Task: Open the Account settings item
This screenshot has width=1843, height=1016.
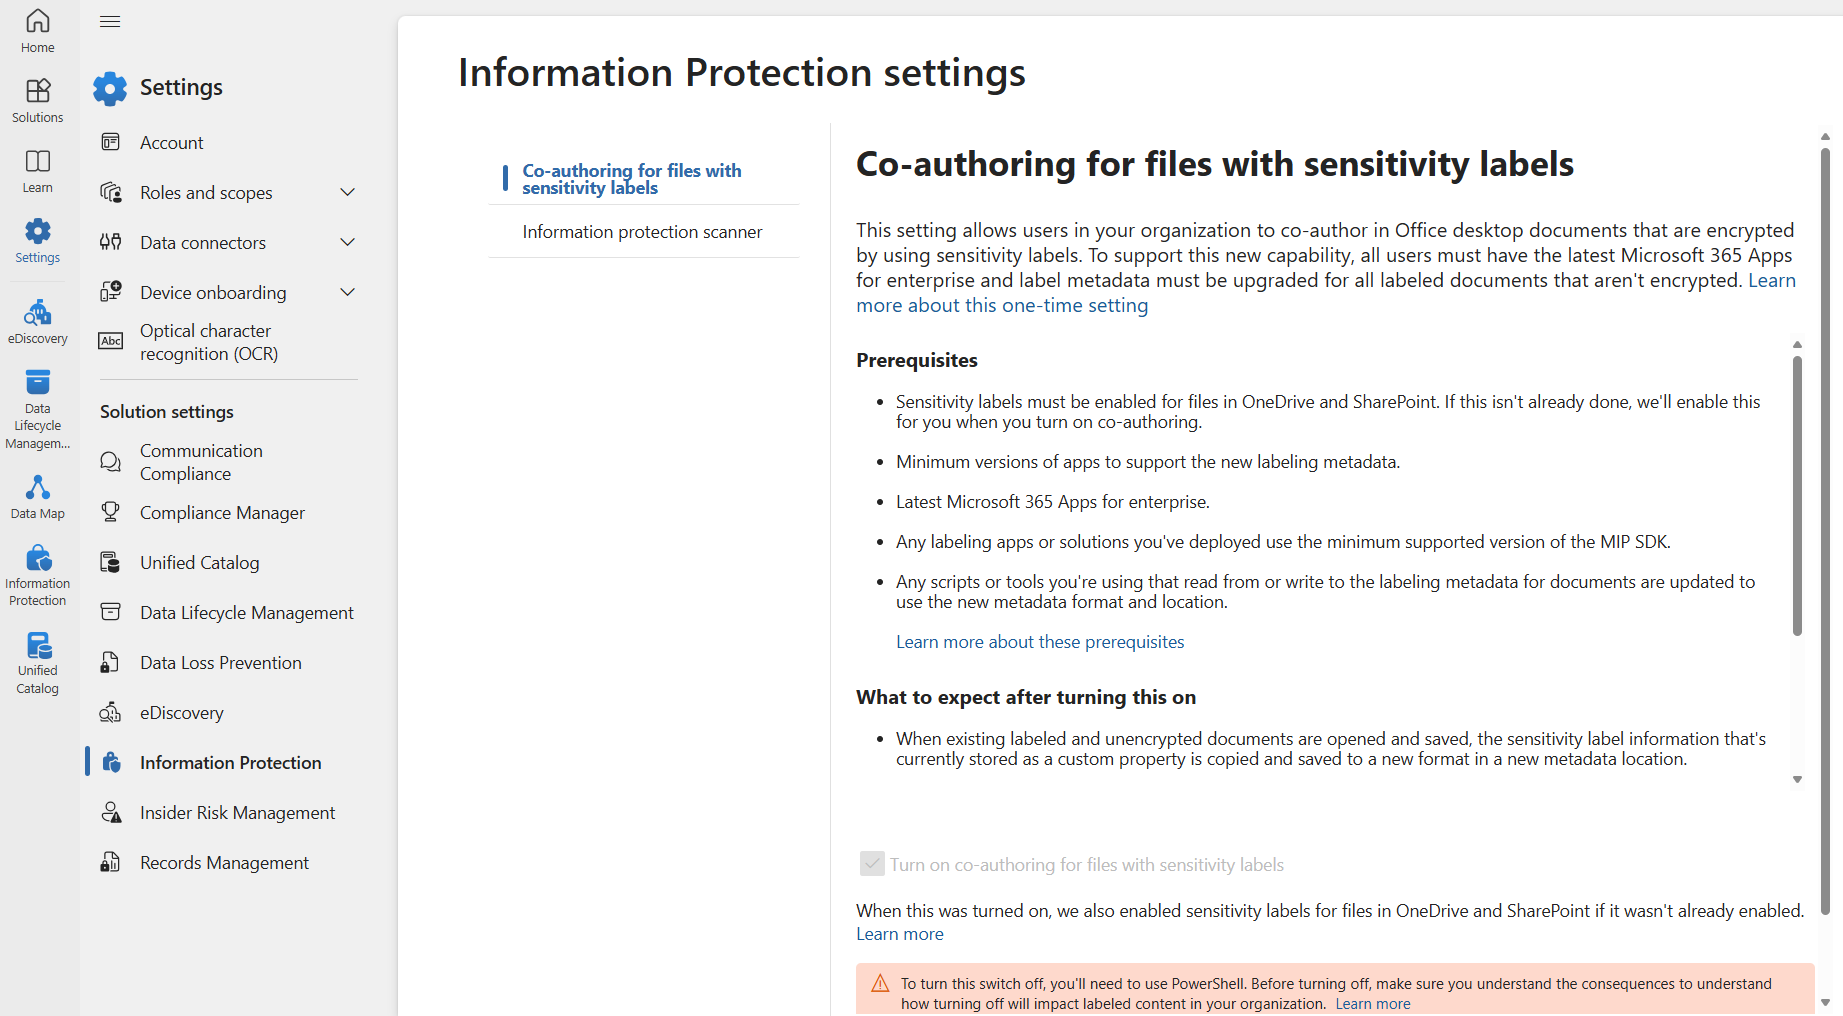Action: tap(171, 143)
